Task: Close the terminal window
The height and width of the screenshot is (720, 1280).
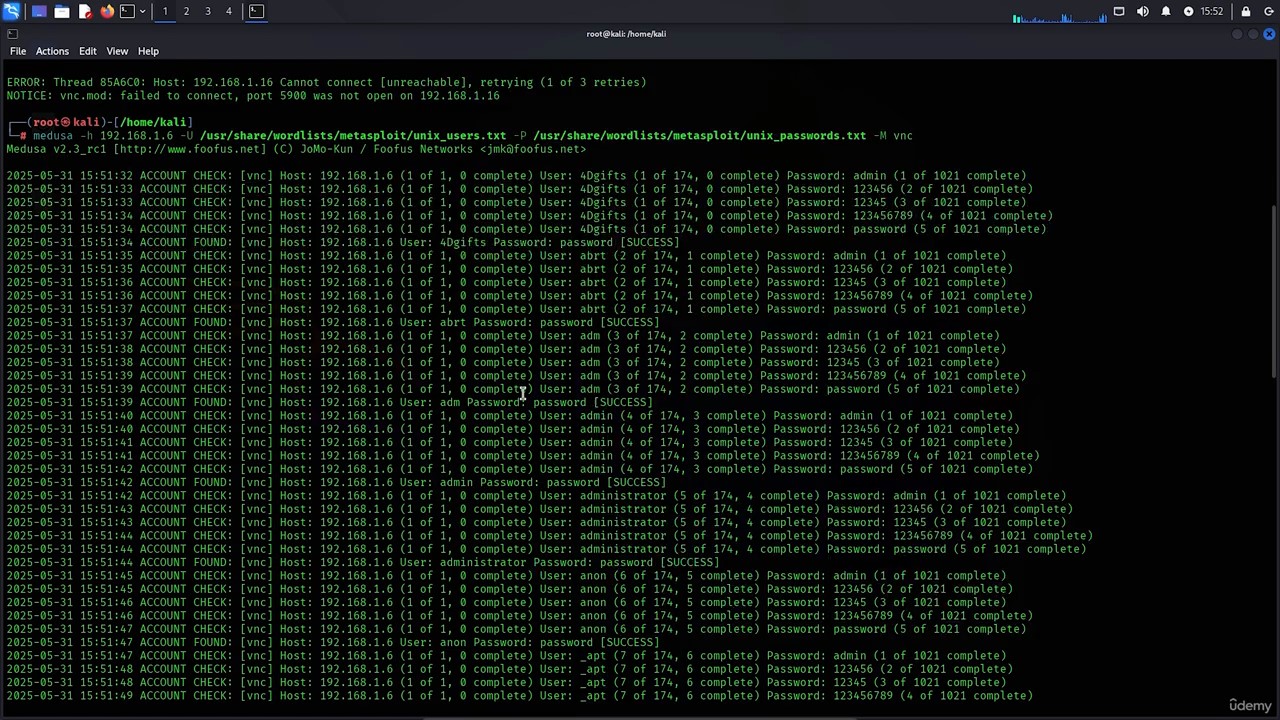Action: 1269,34
